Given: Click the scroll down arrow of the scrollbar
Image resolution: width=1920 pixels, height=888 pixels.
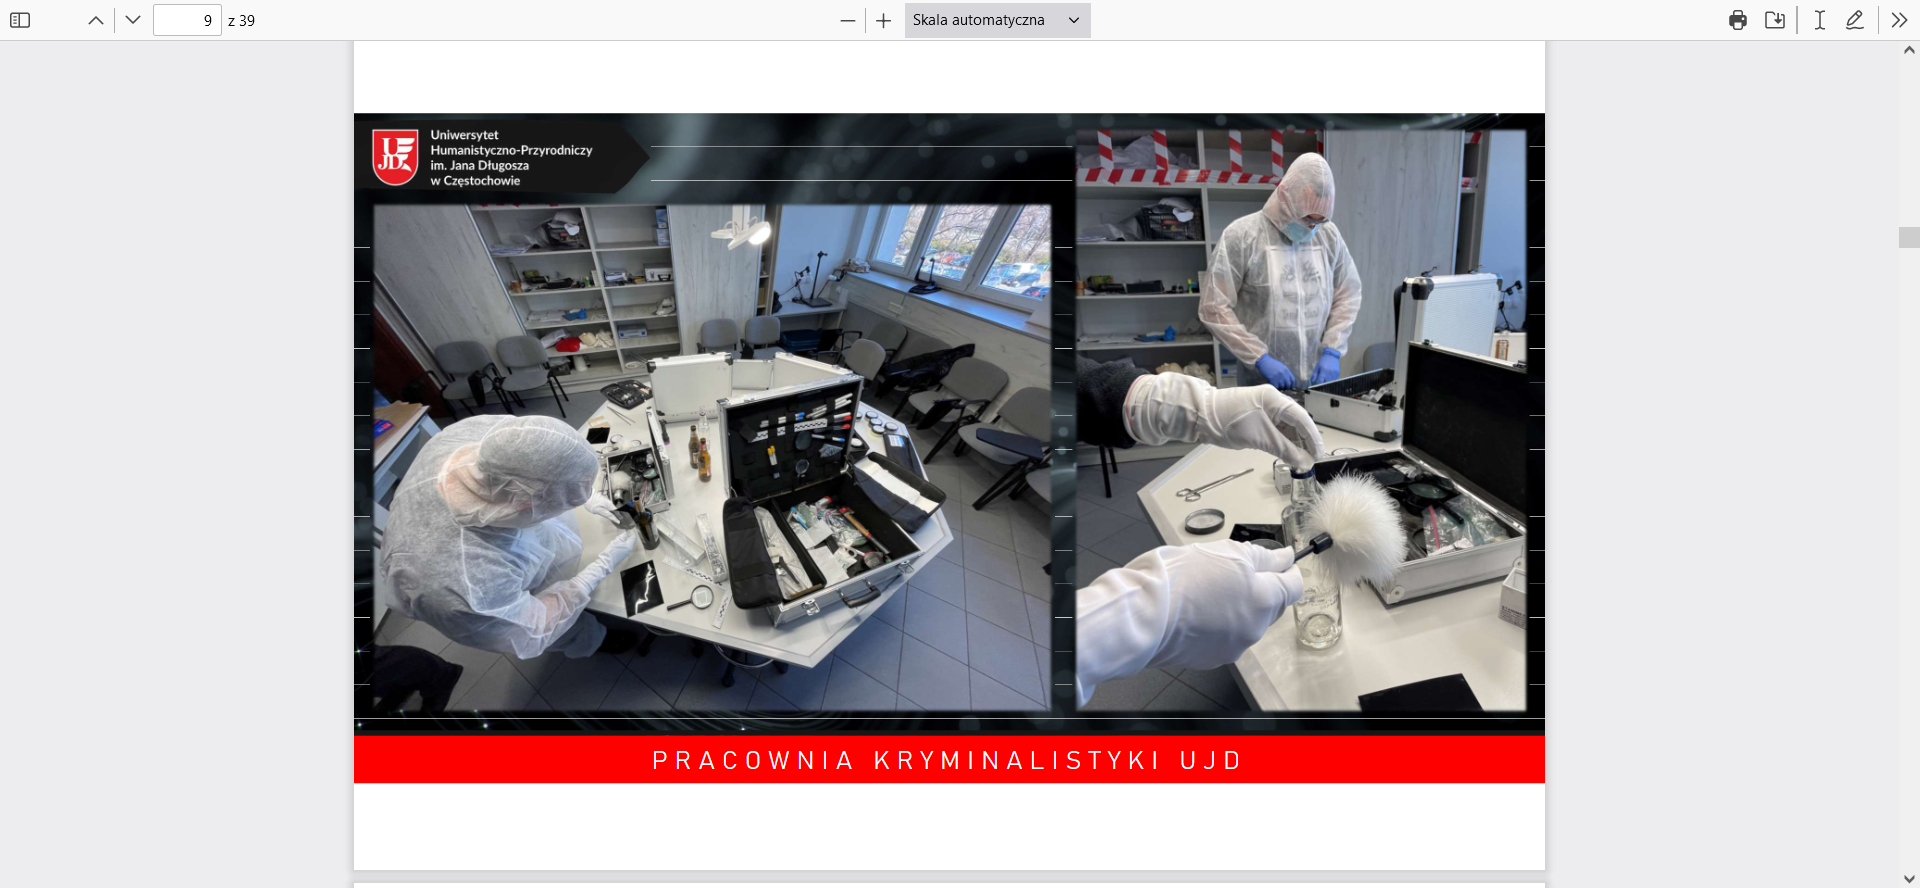Looking at the screenshot, I should pos(1909,879).
